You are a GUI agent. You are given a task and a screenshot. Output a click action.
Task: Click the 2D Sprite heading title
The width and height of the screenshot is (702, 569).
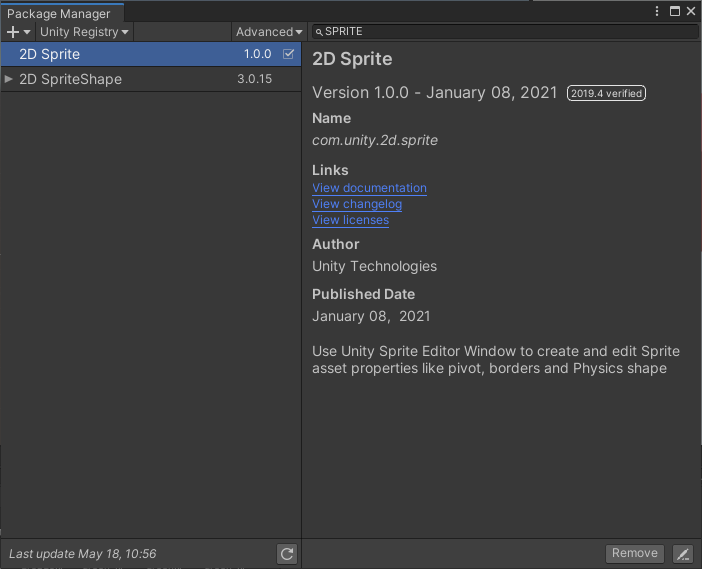352,59
